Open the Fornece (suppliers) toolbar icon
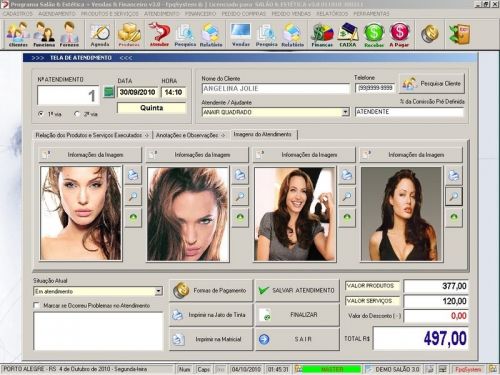 (69, 34)
